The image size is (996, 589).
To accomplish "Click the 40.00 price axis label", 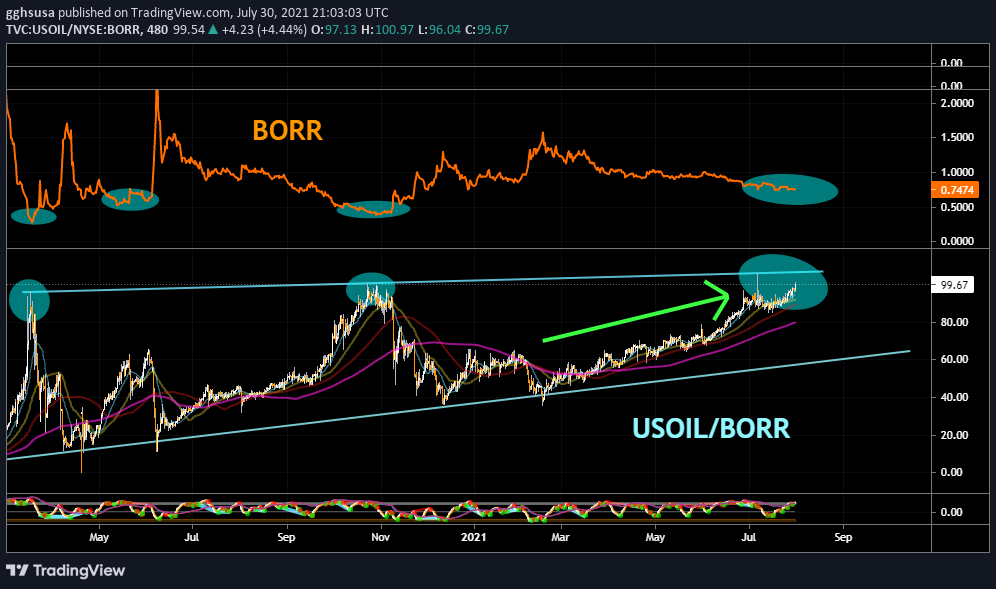I will coord(954,397).
